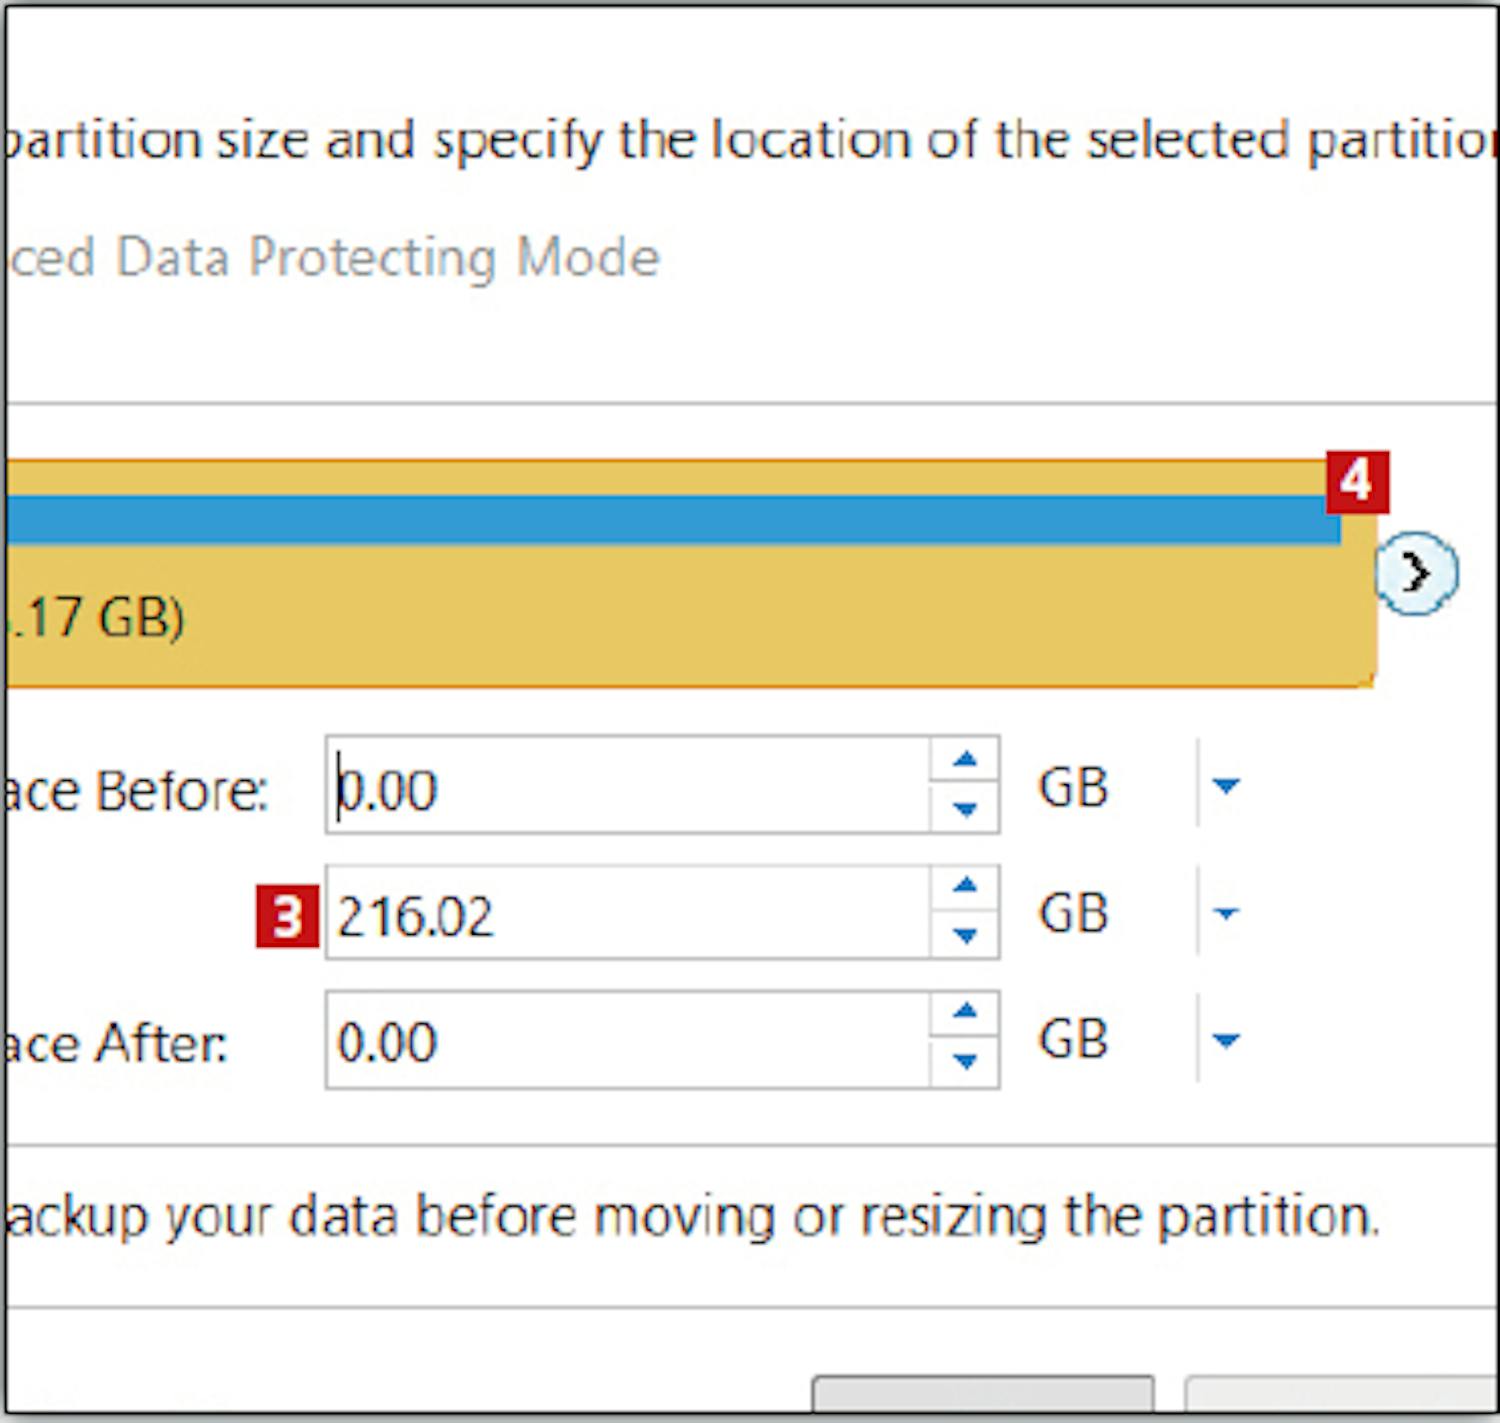The image size is (1500, 1423).
Task: Click into the Space After input field
Action: coord(630,1040)
